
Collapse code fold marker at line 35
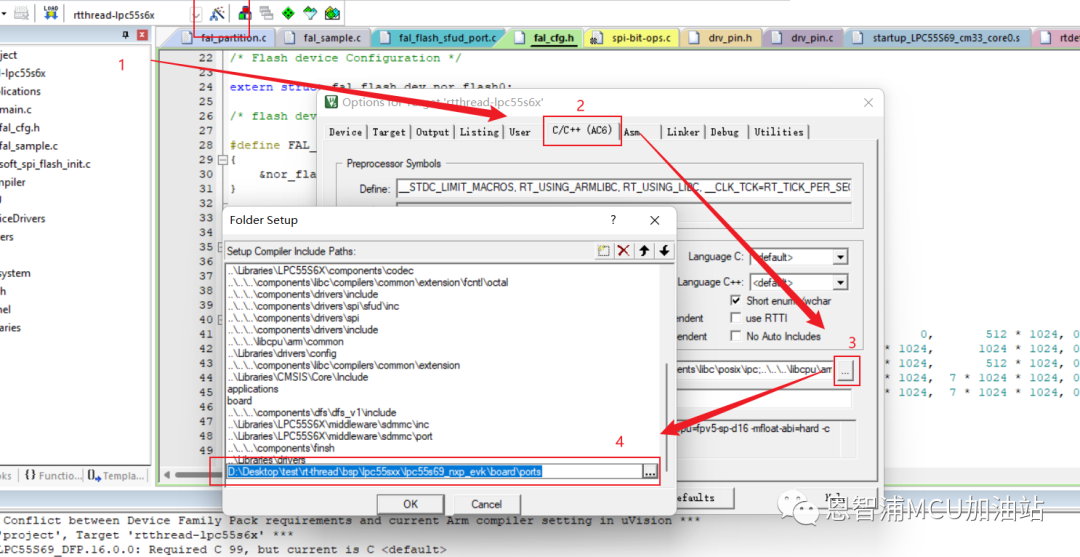click(222, 247)
